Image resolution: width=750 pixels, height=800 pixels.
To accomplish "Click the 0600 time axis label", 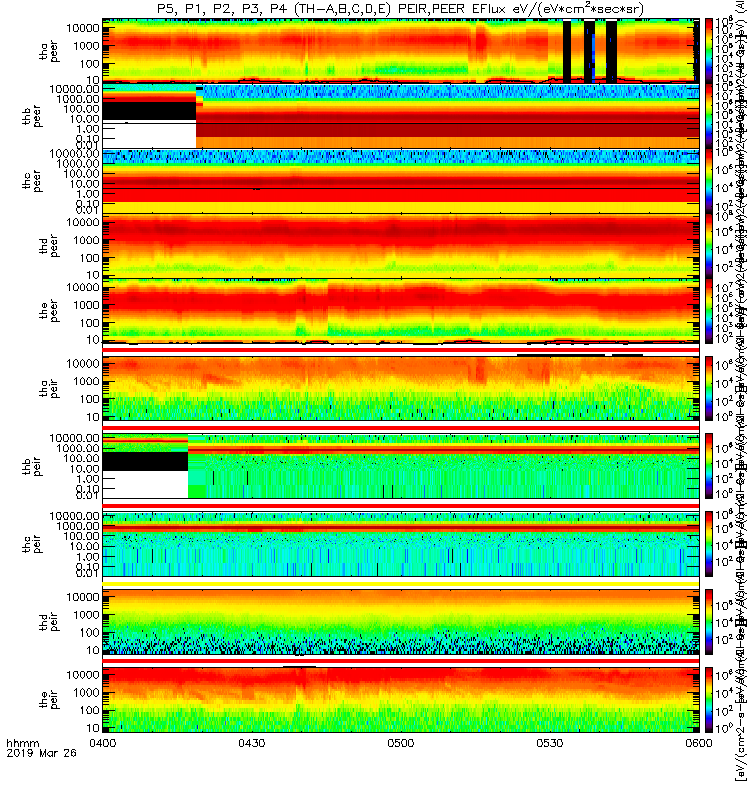I will (698, 743).
